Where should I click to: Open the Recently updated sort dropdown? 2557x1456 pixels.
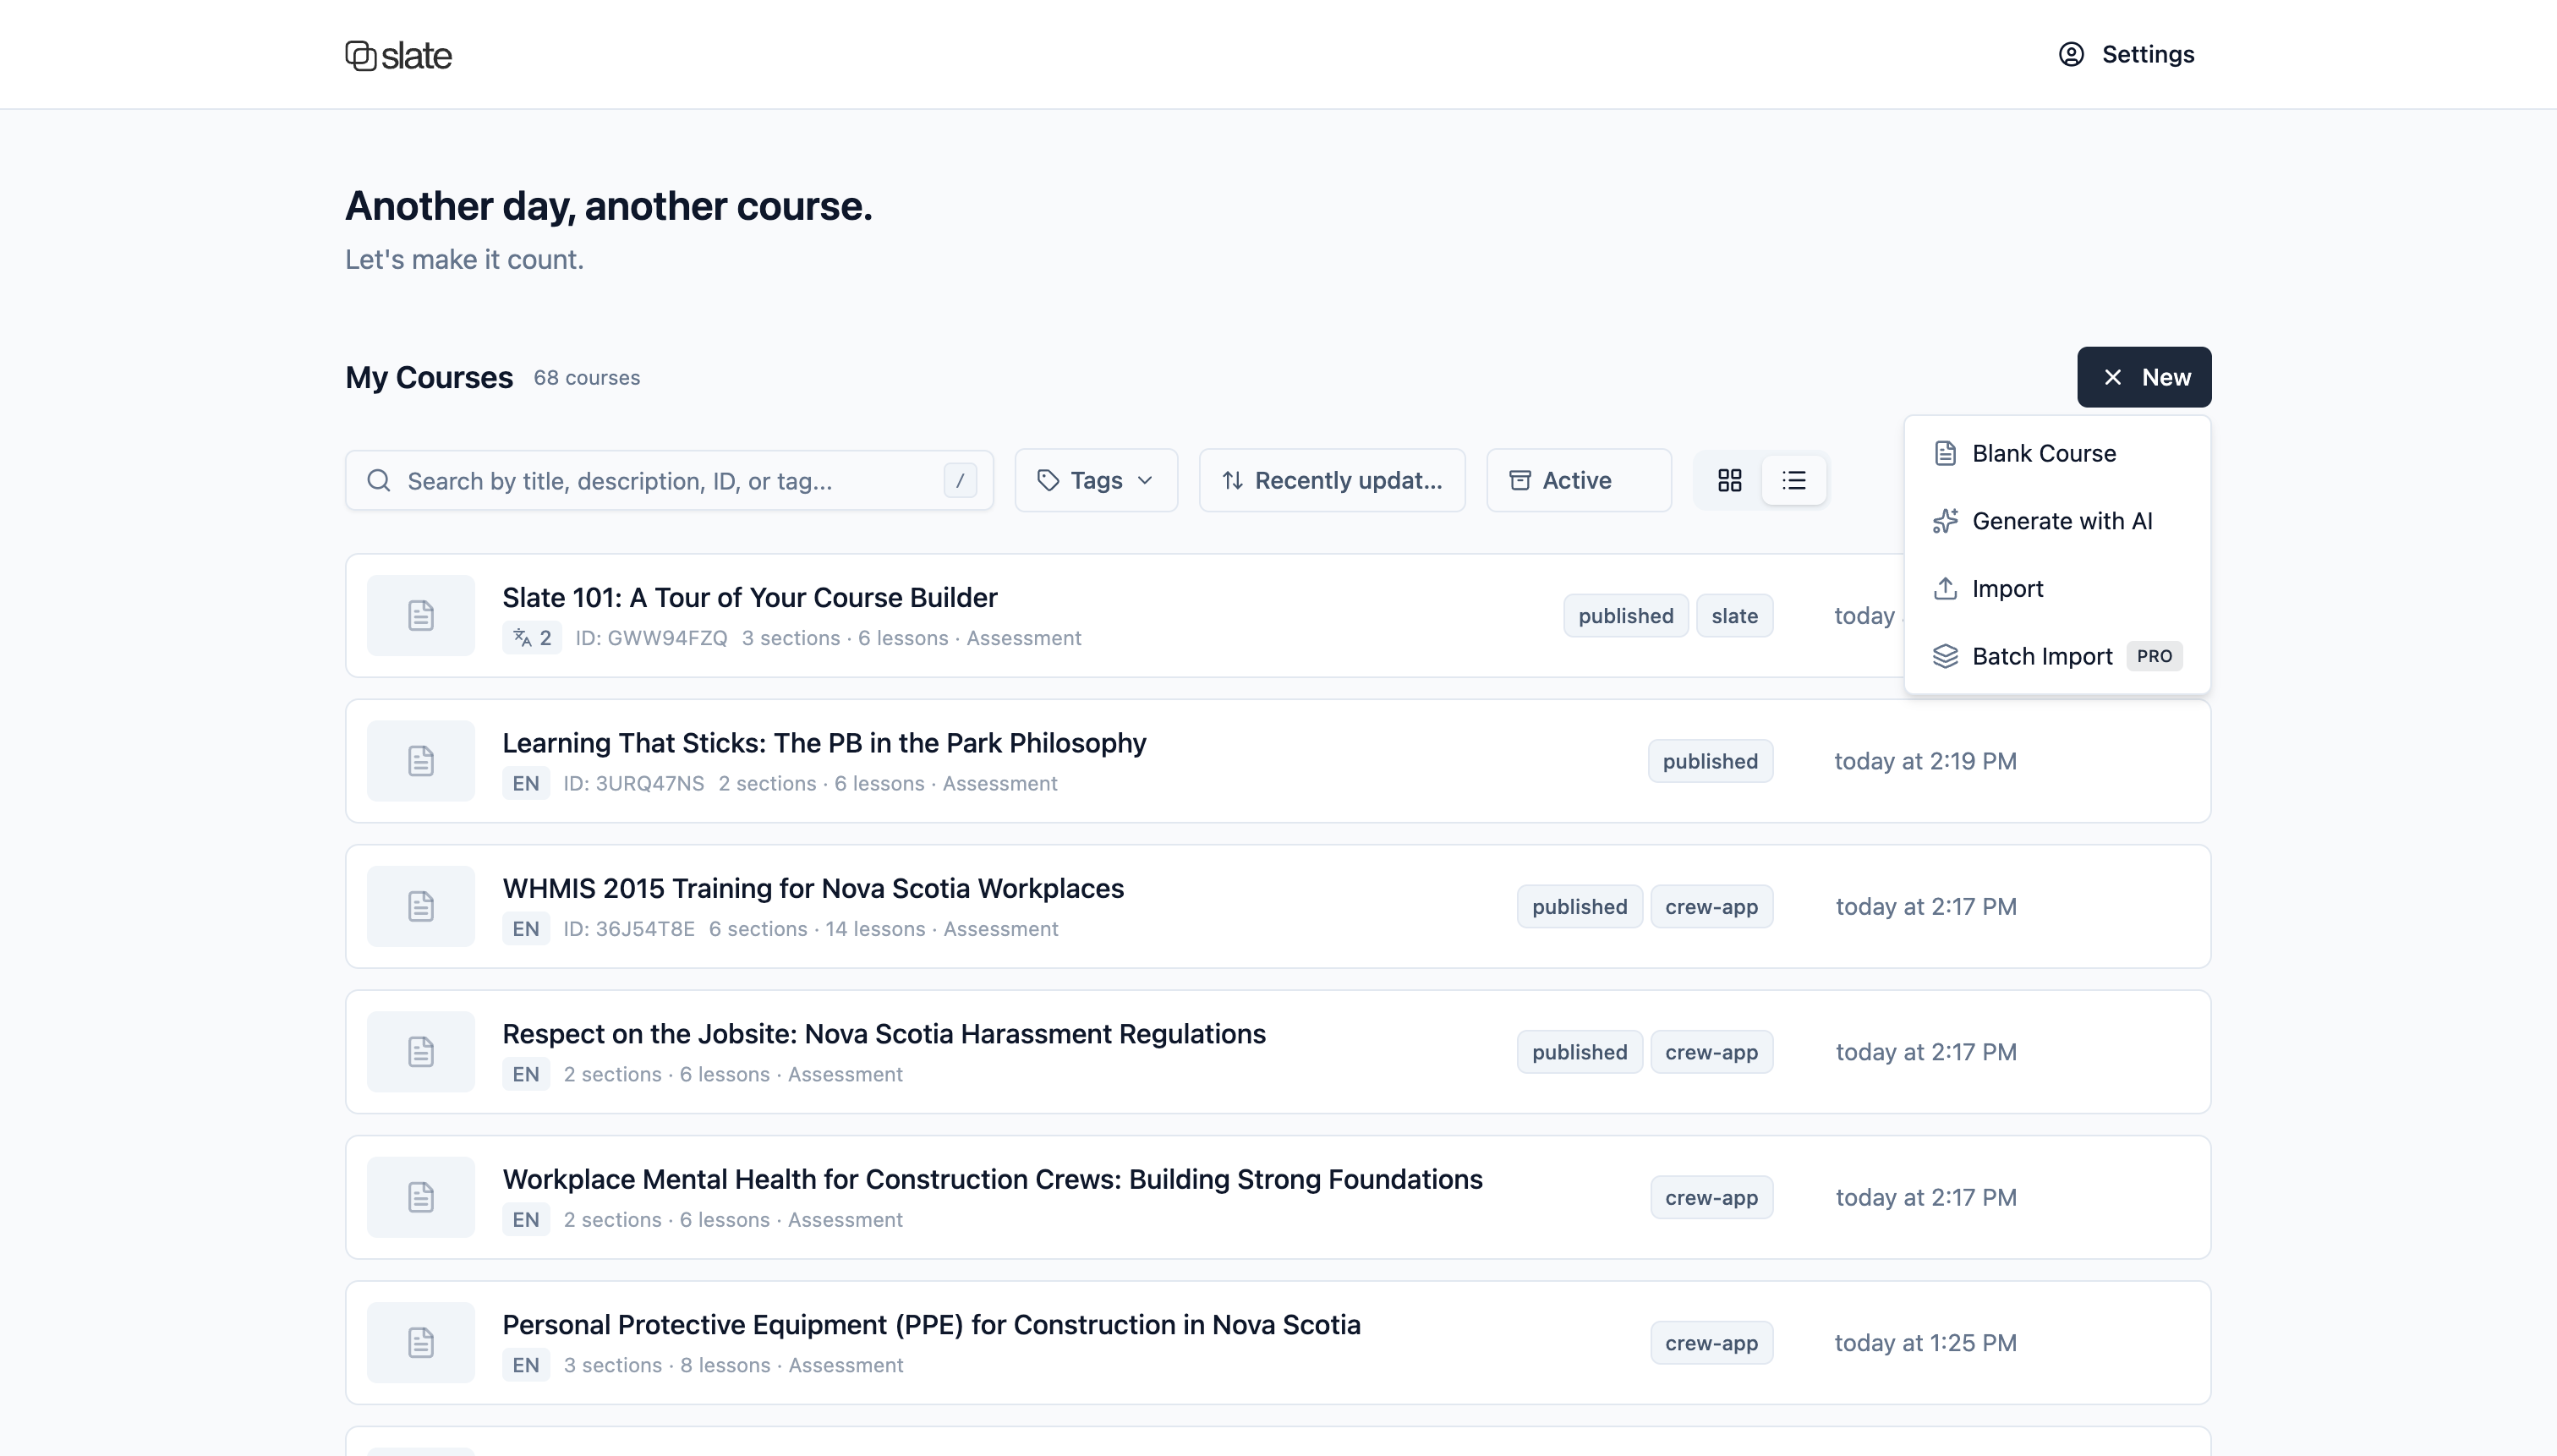[1331, 480]
